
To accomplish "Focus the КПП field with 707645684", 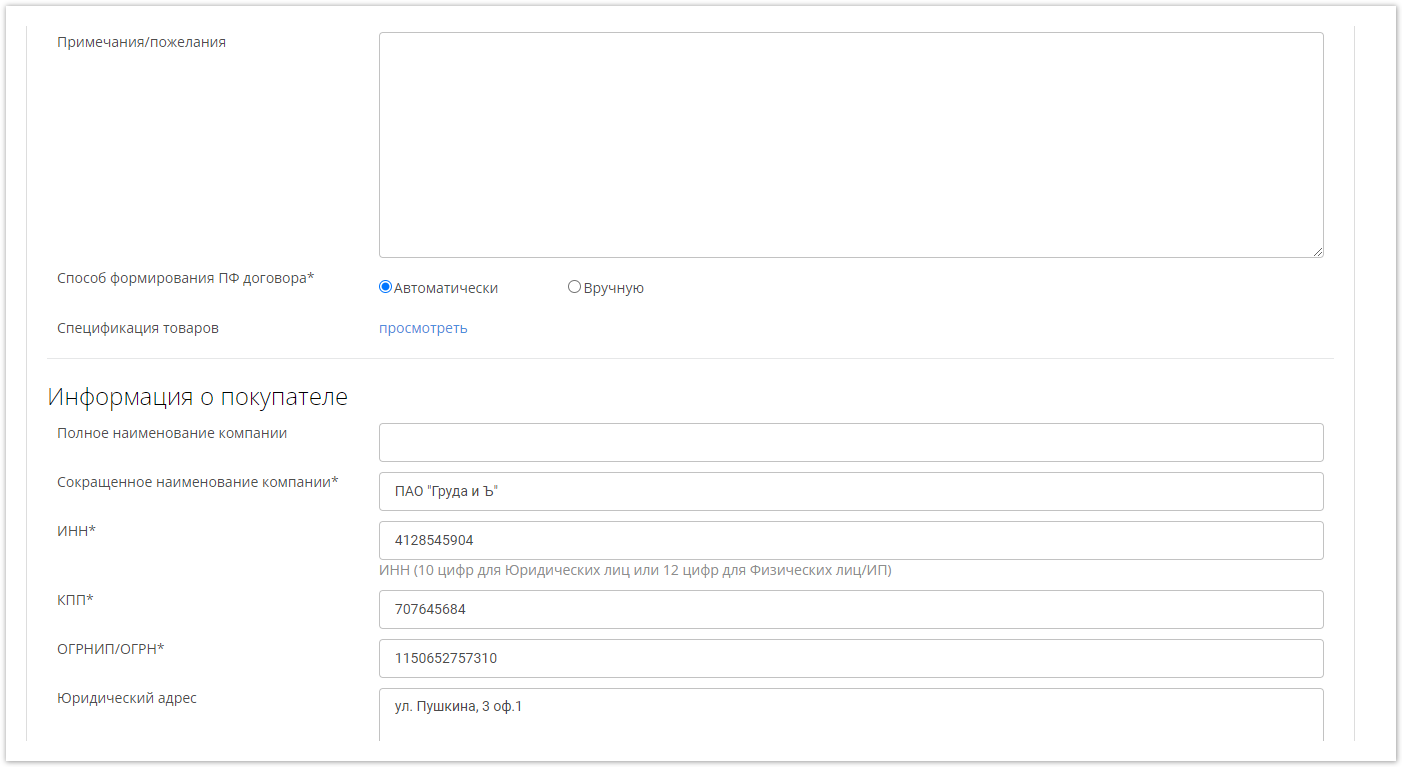I will 850,609.
